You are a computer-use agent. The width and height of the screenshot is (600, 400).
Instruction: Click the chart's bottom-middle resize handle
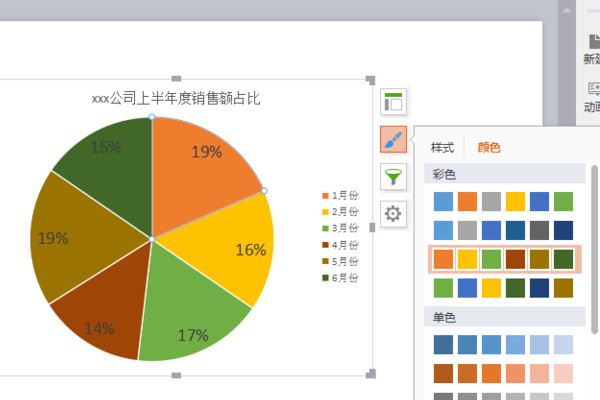(x=176, y=376)
